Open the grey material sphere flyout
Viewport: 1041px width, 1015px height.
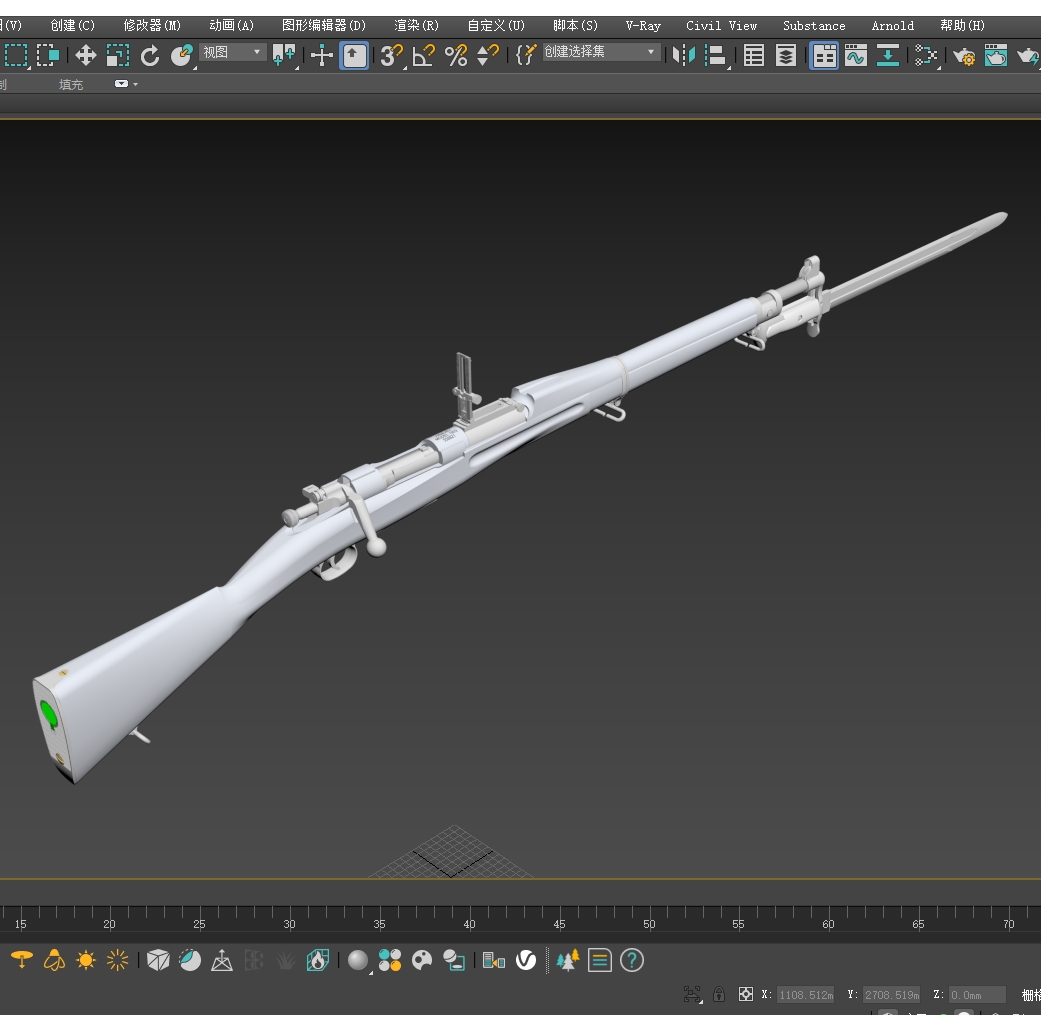[359, 960]
